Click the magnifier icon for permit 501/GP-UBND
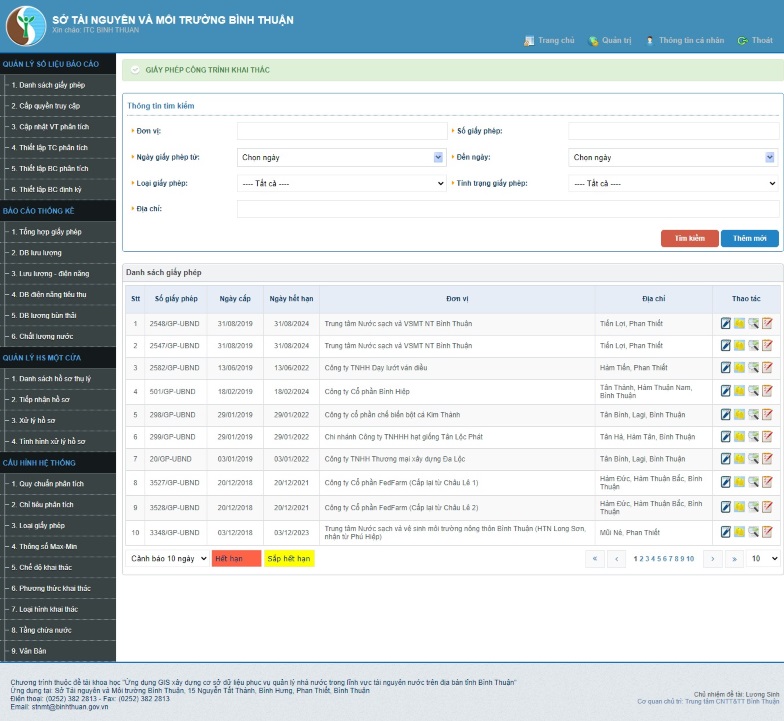Screen dimensions: 784x721 point(754,391)
